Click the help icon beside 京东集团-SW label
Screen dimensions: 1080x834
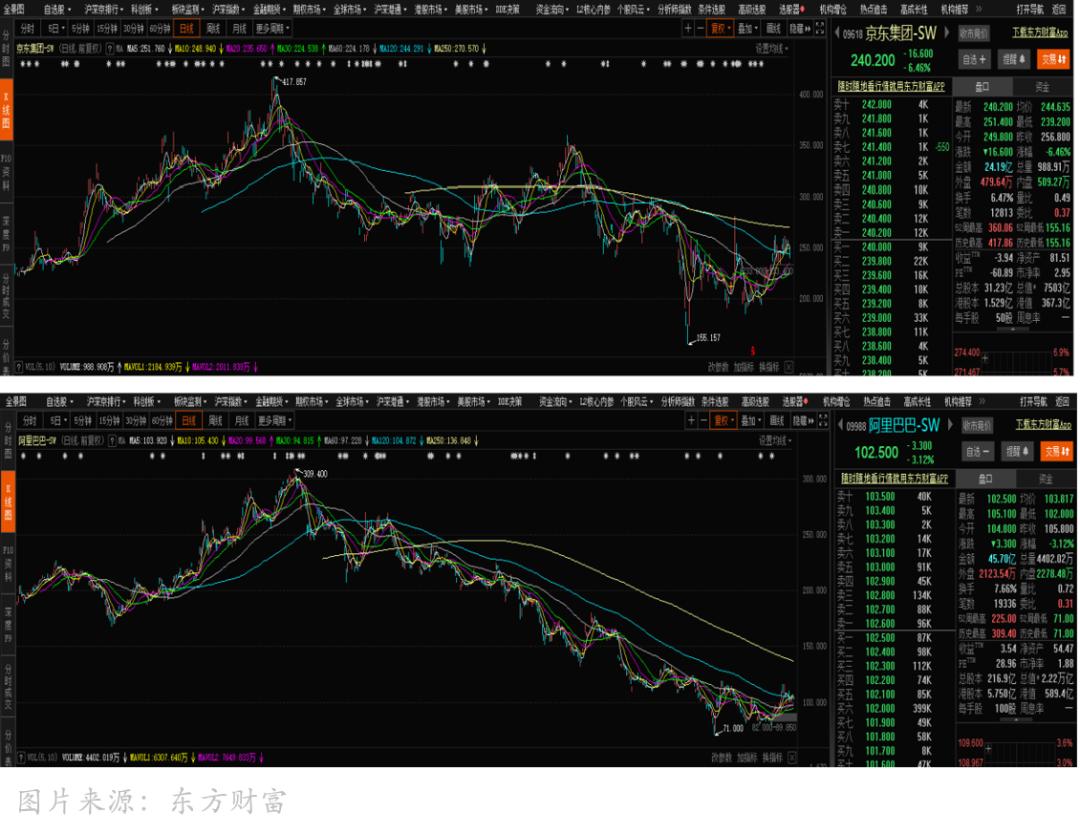point(110,49)
